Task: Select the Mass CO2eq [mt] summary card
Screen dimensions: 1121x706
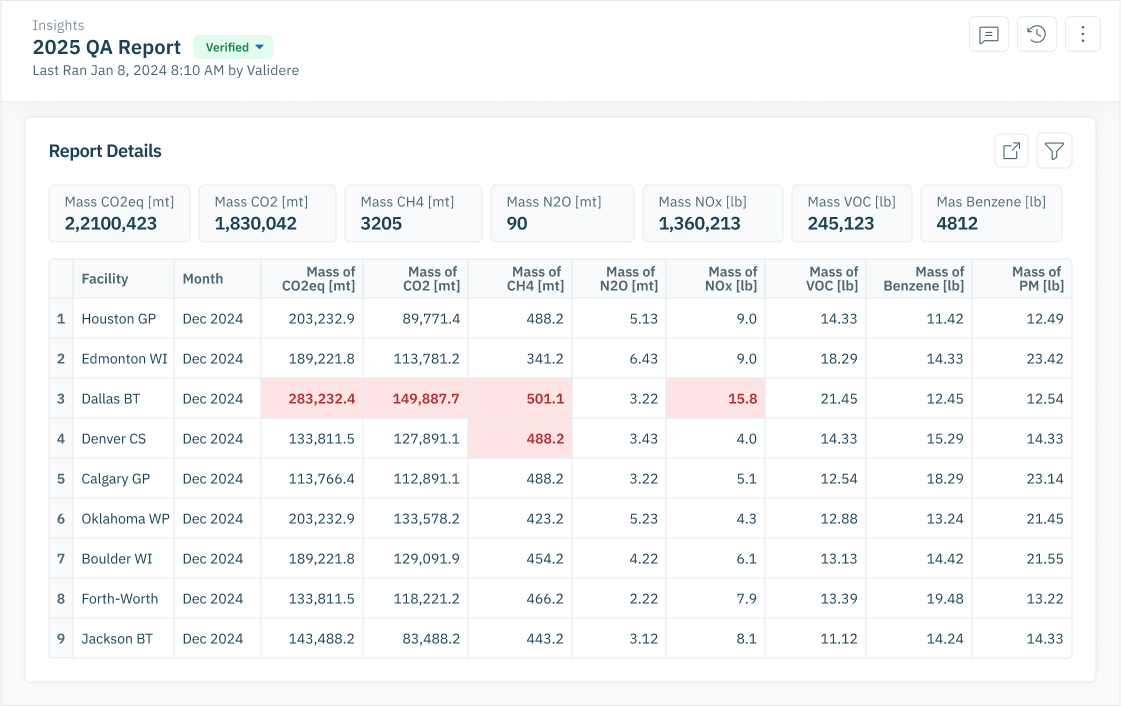Action: tap(119, 214)
